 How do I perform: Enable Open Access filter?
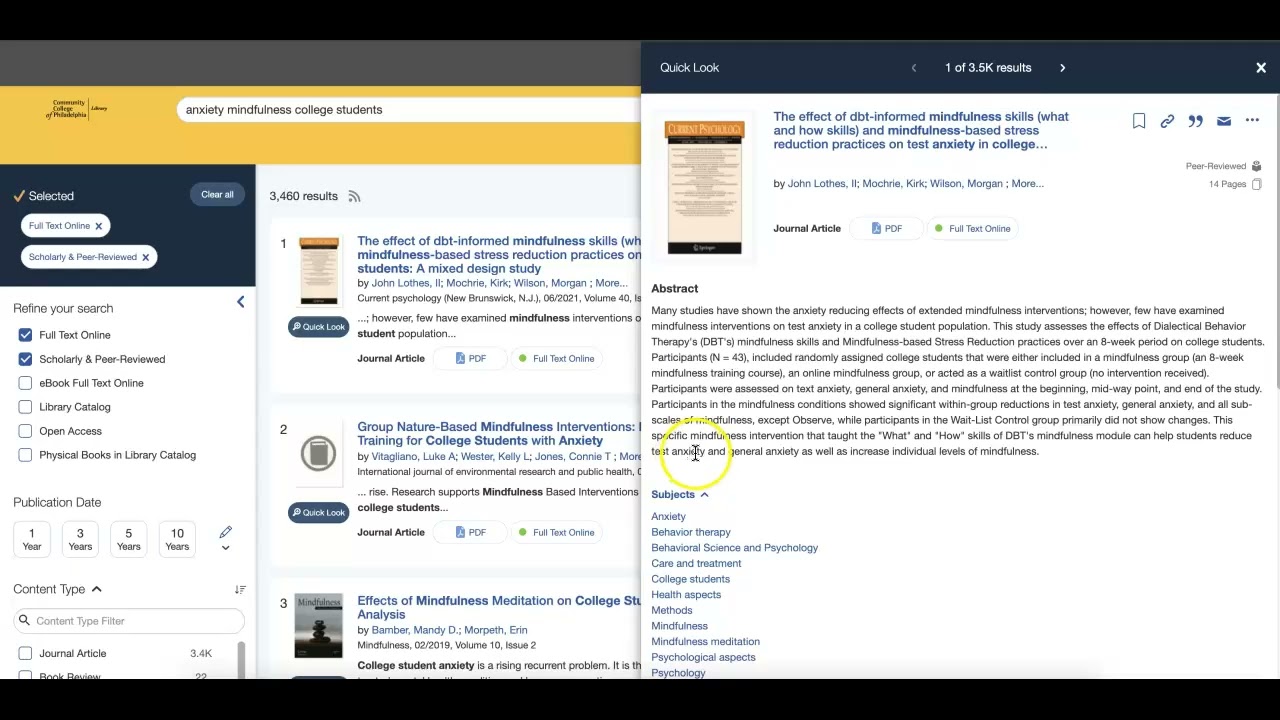[25, 431]
